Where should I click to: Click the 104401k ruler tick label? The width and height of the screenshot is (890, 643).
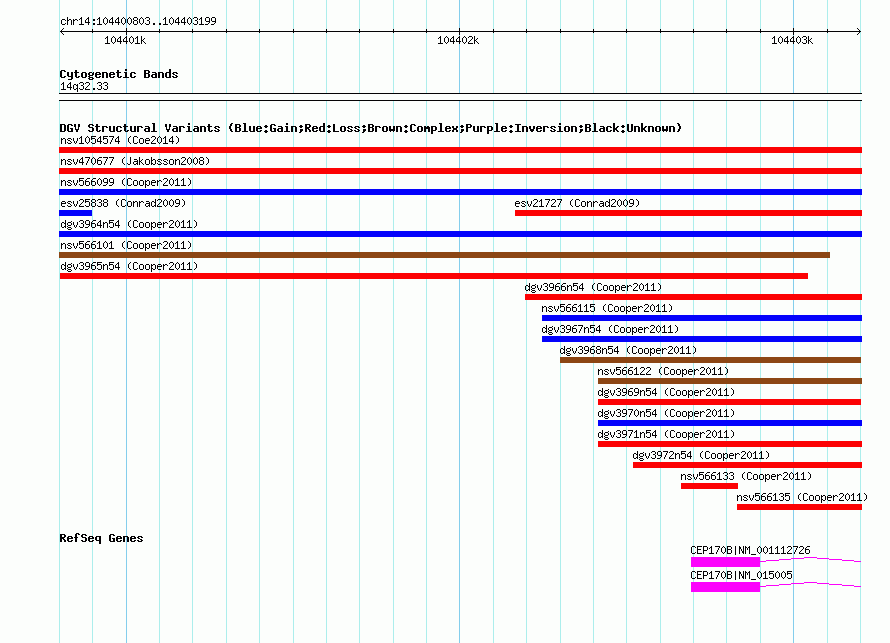pyautogui.click(x=125, y=40)
